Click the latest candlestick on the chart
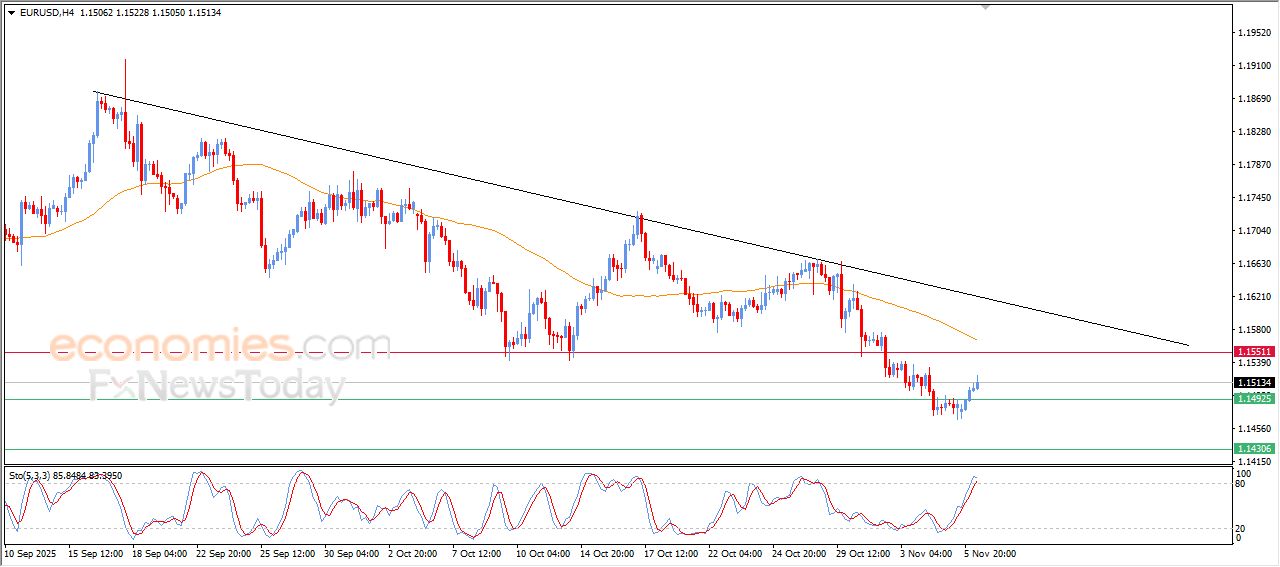The image size is (1280, 567). [x=976, y=383]
